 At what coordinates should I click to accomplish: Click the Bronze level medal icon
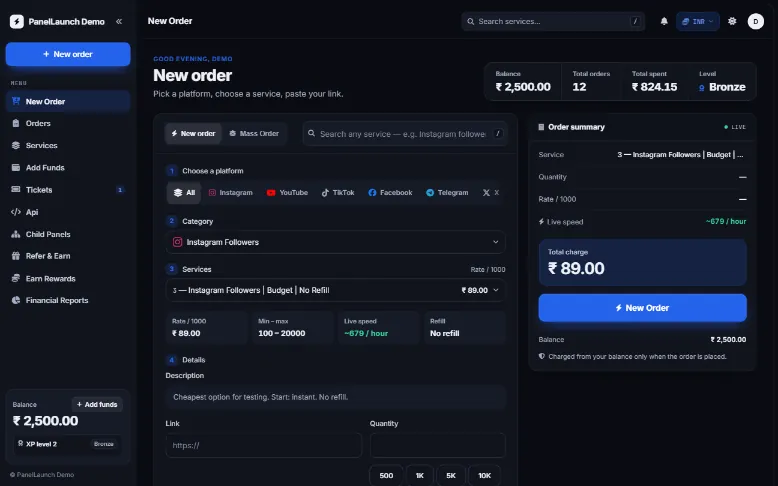(702, 88)
